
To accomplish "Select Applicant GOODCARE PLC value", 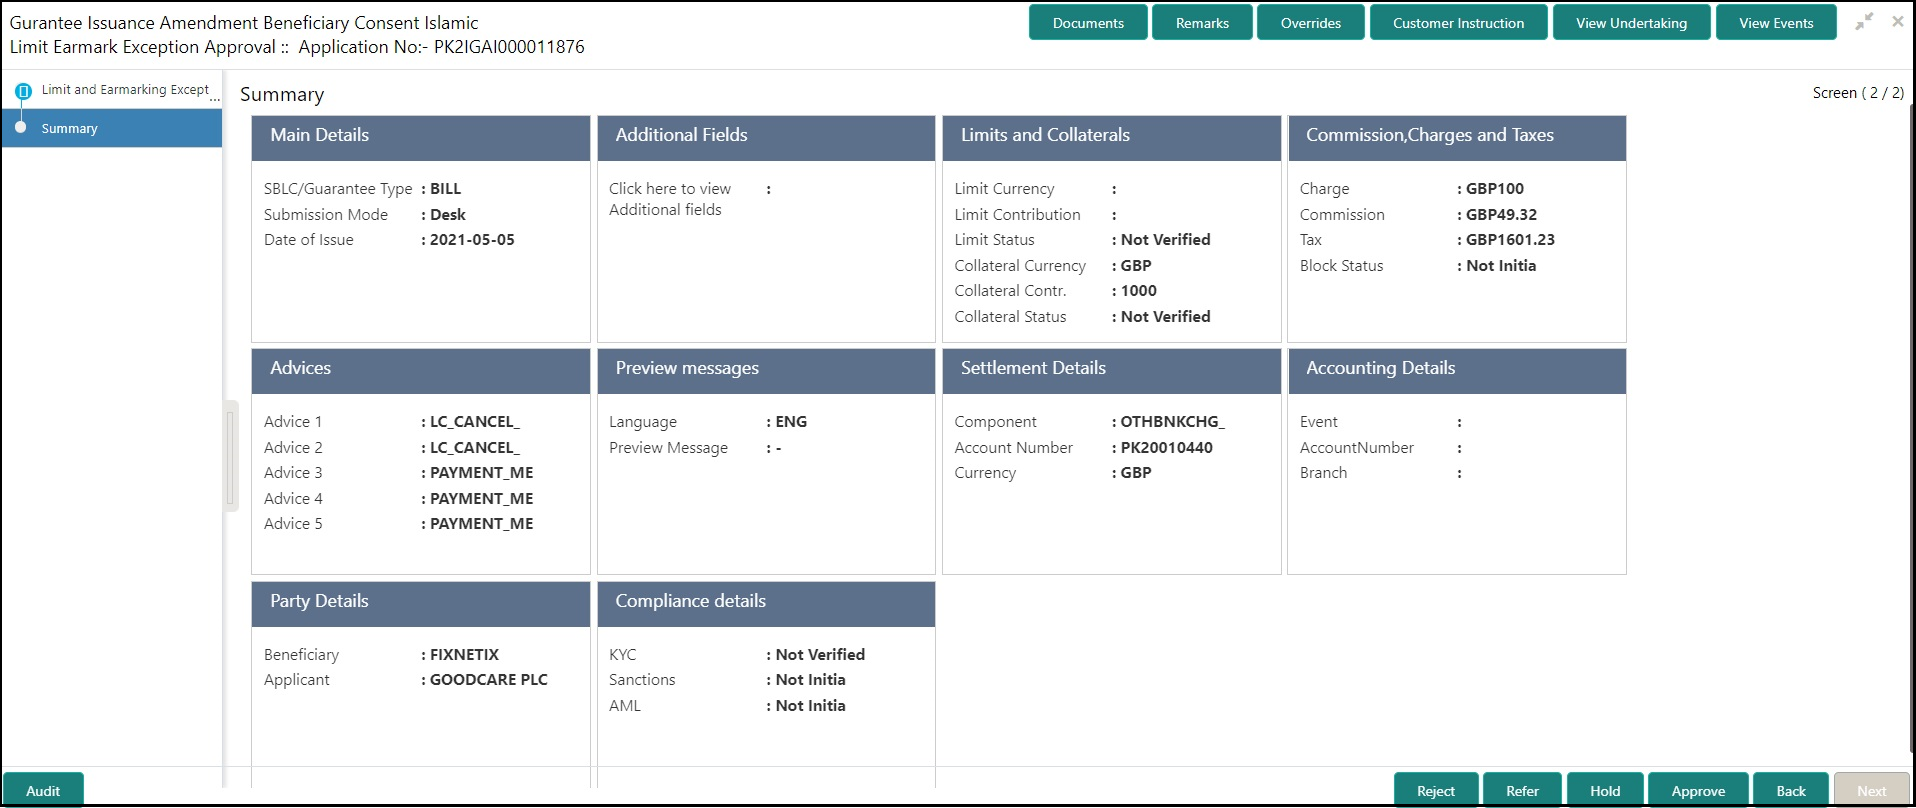I will point(488,680).
